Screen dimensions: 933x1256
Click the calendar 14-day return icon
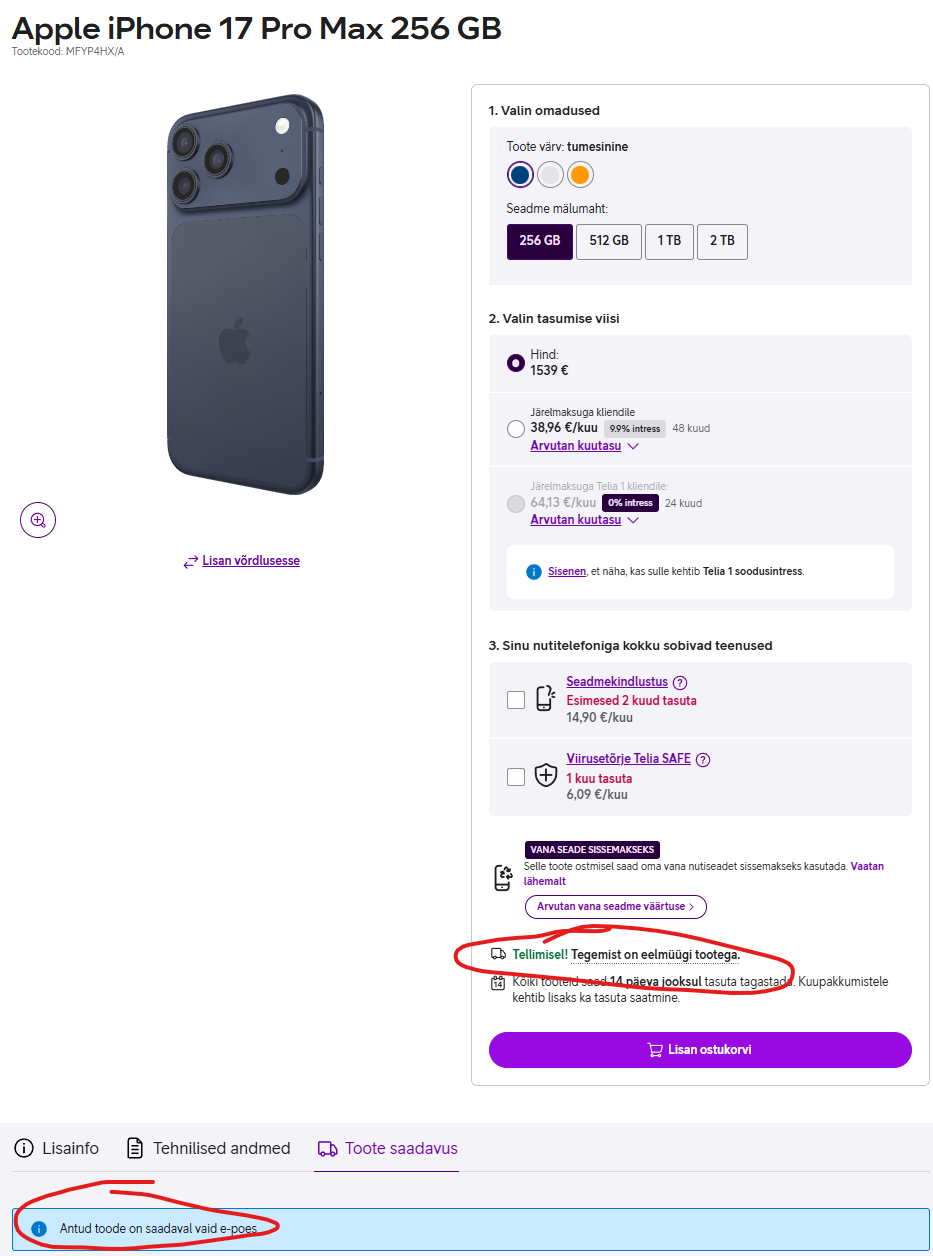[498, 983]
